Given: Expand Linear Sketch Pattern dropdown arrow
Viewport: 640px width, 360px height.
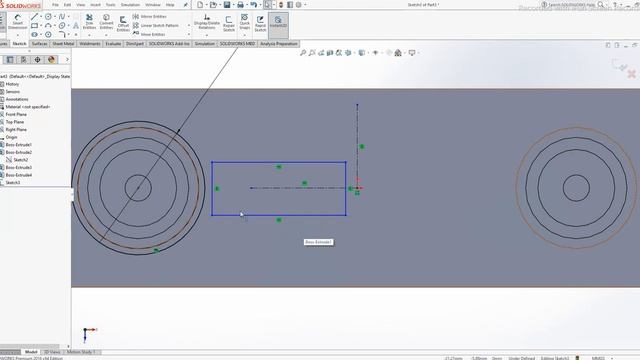Looking at the screenshot, I should pyautogui.click(x=189, y=25).
